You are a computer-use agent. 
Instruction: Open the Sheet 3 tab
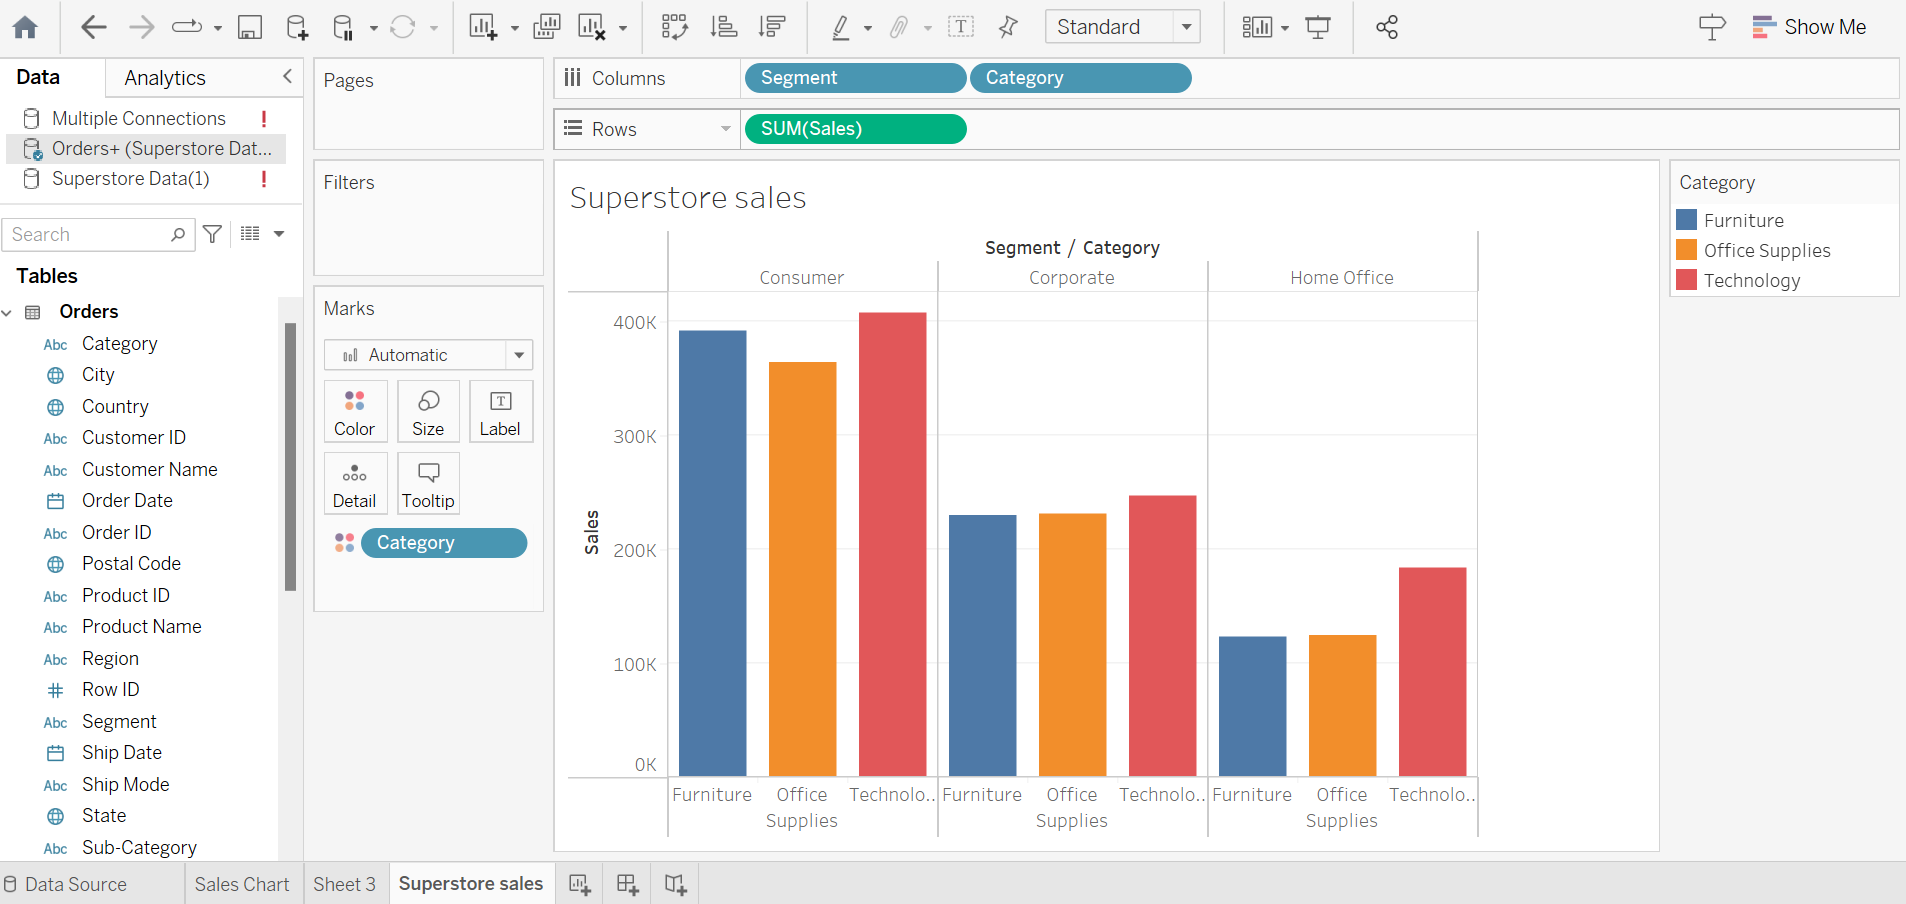(344, 884)
